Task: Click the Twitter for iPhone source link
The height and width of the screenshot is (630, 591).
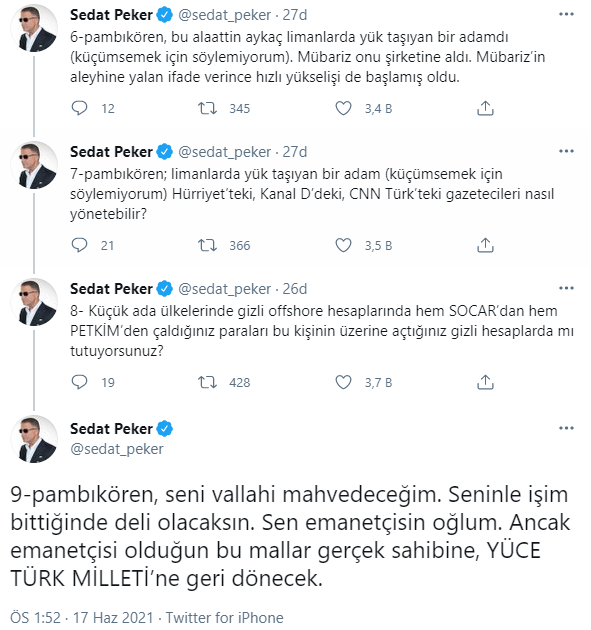Action: pos(225,618)
